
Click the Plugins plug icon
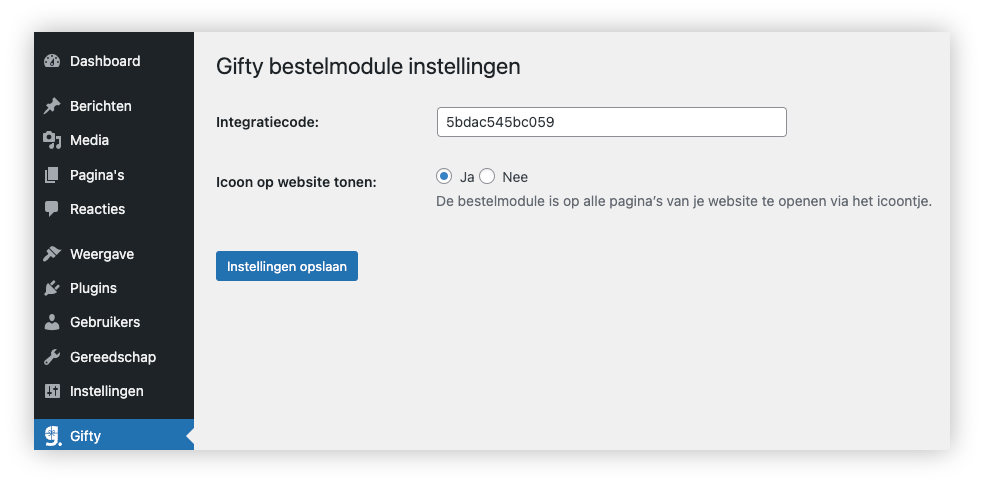[x=52, y=288]
